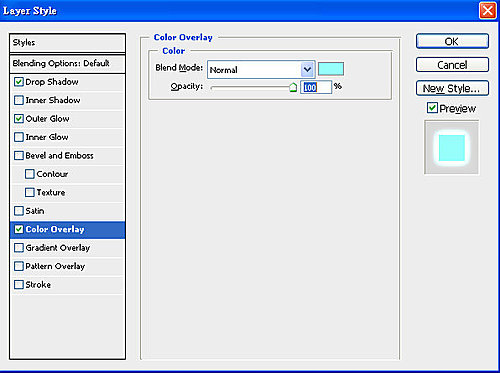This screenshot has height=373, width=500.
Task: Enable the Stroke checkbox
Action: (x=19, y=285)
